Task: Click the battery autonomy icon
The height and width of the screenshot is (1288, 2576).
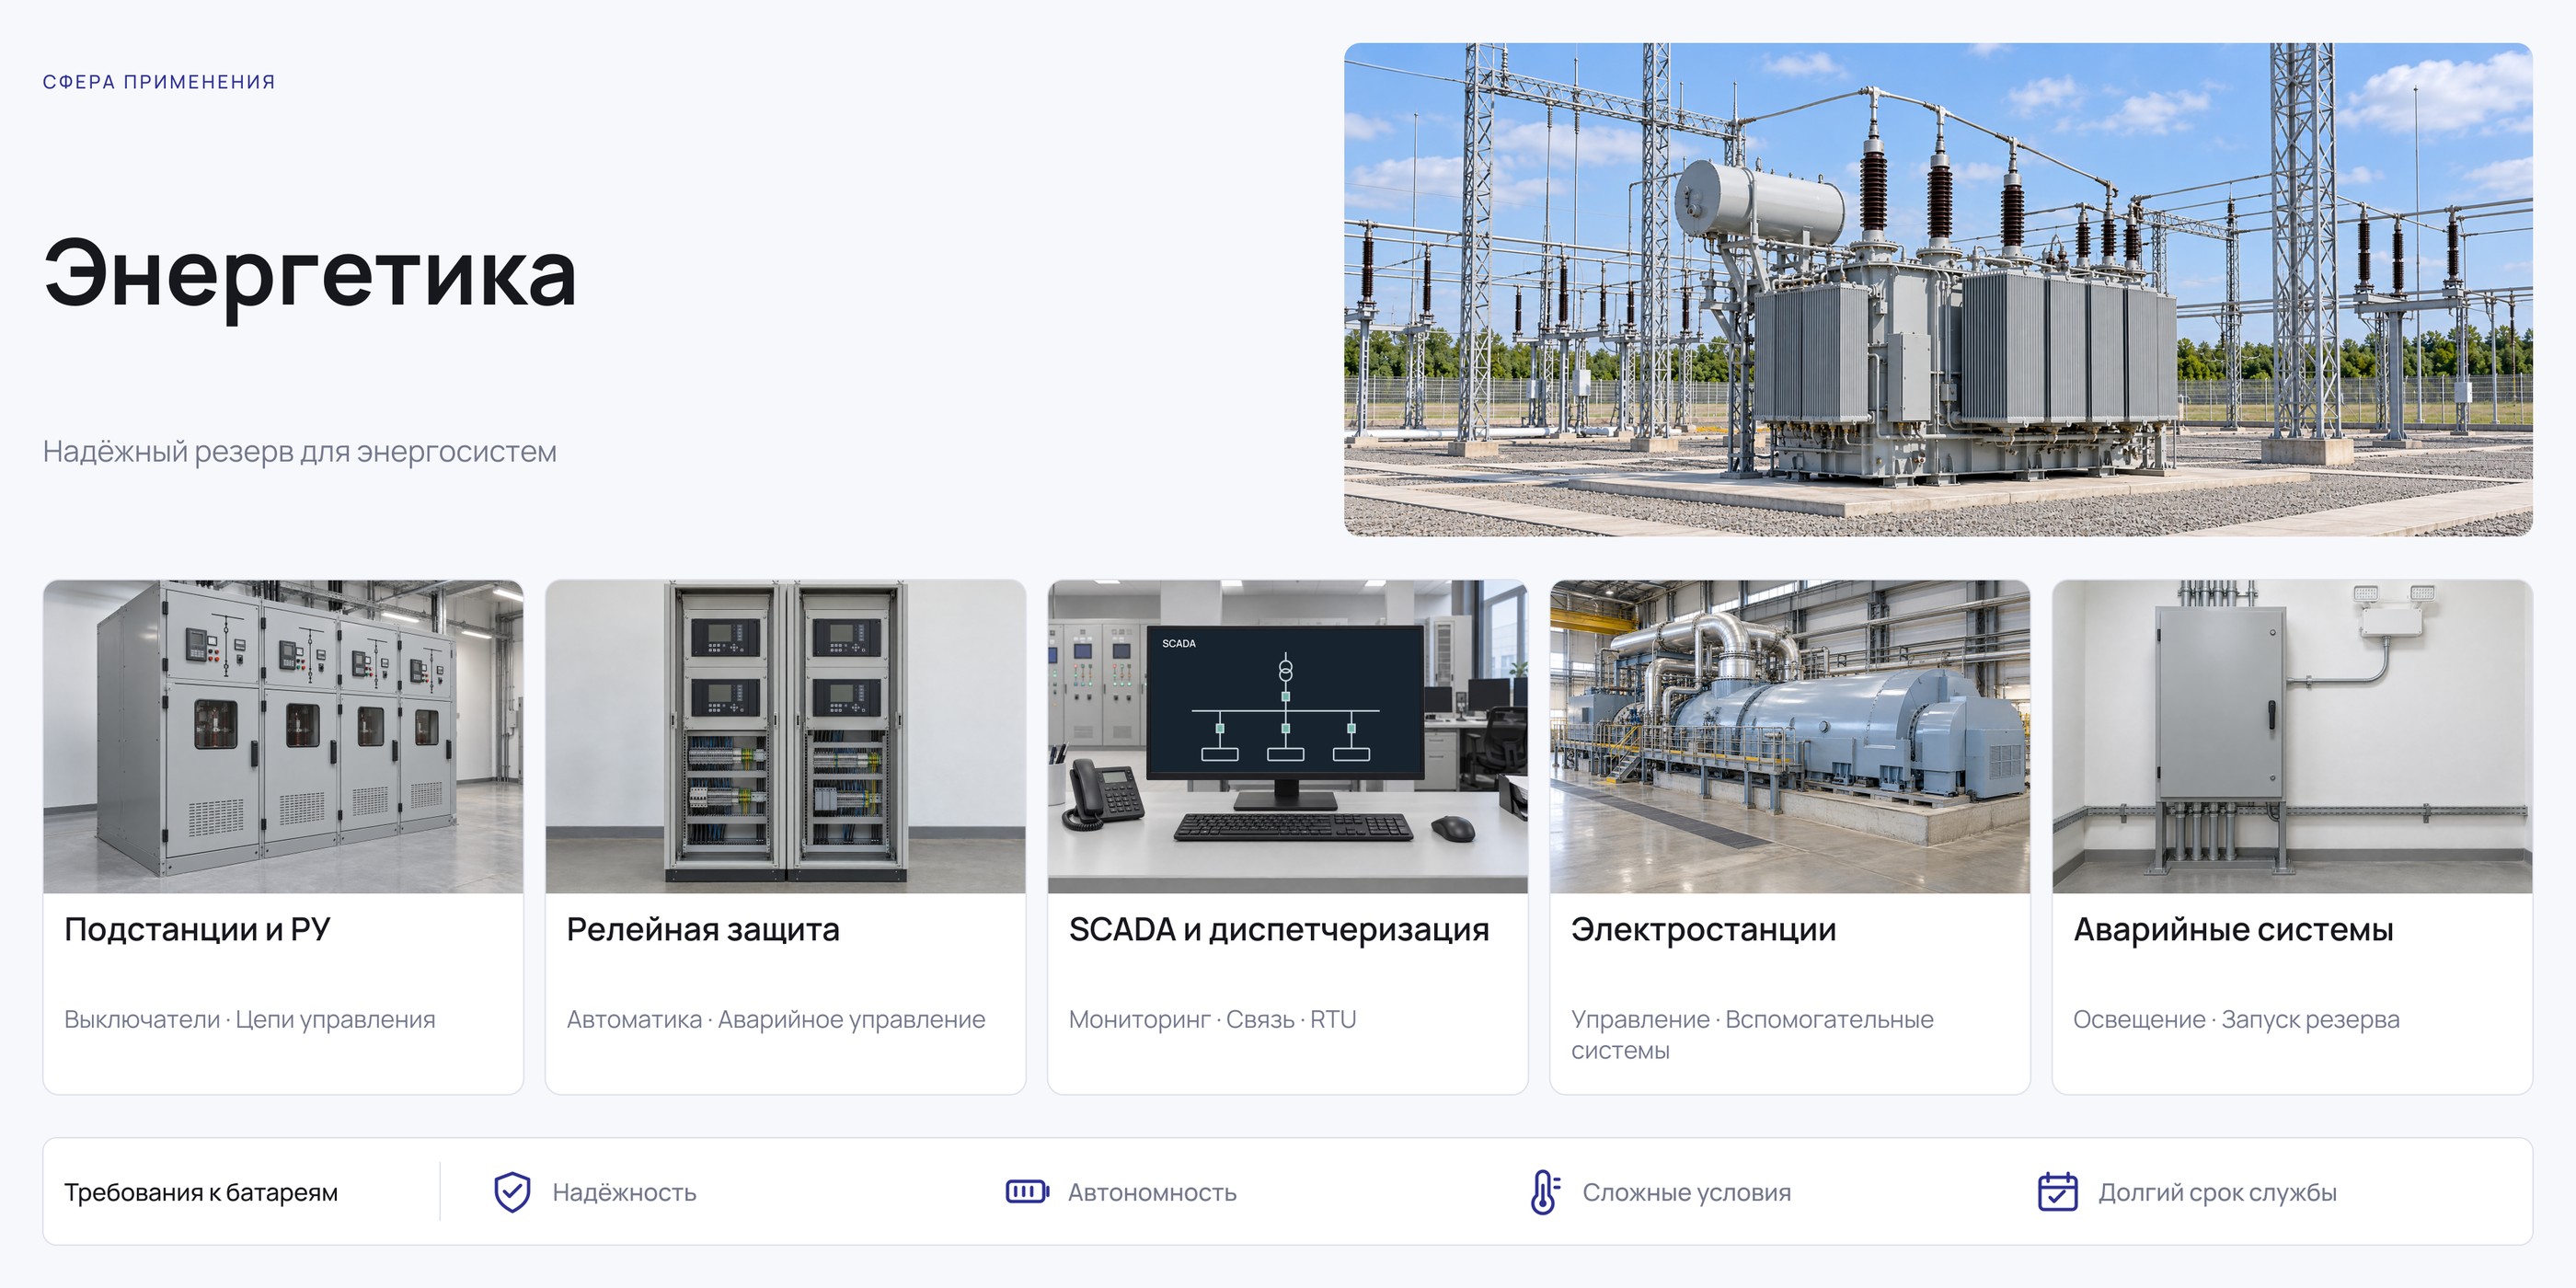Action: tap(1027, 1192)
